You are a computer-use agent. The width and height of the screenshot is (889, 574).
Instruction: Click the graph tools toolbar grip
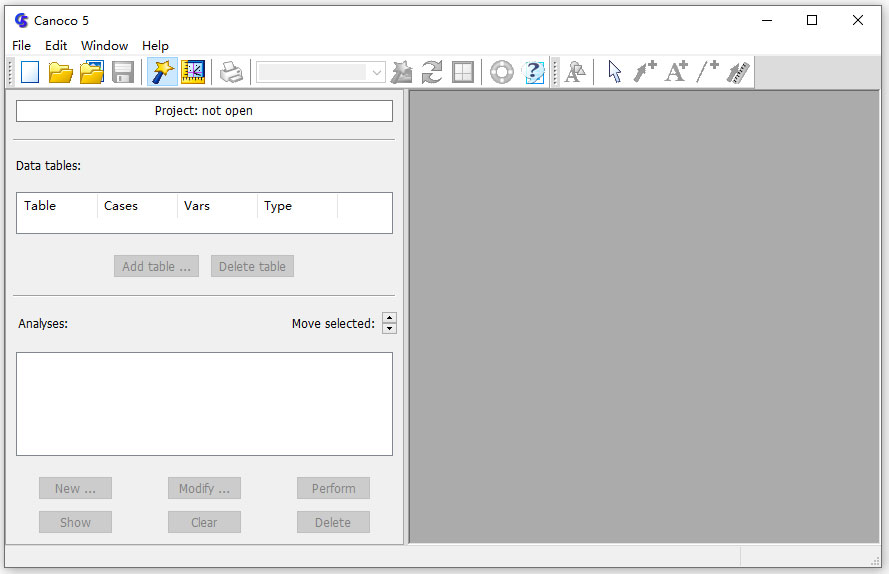pyautogui.click(x=555, y=73)
